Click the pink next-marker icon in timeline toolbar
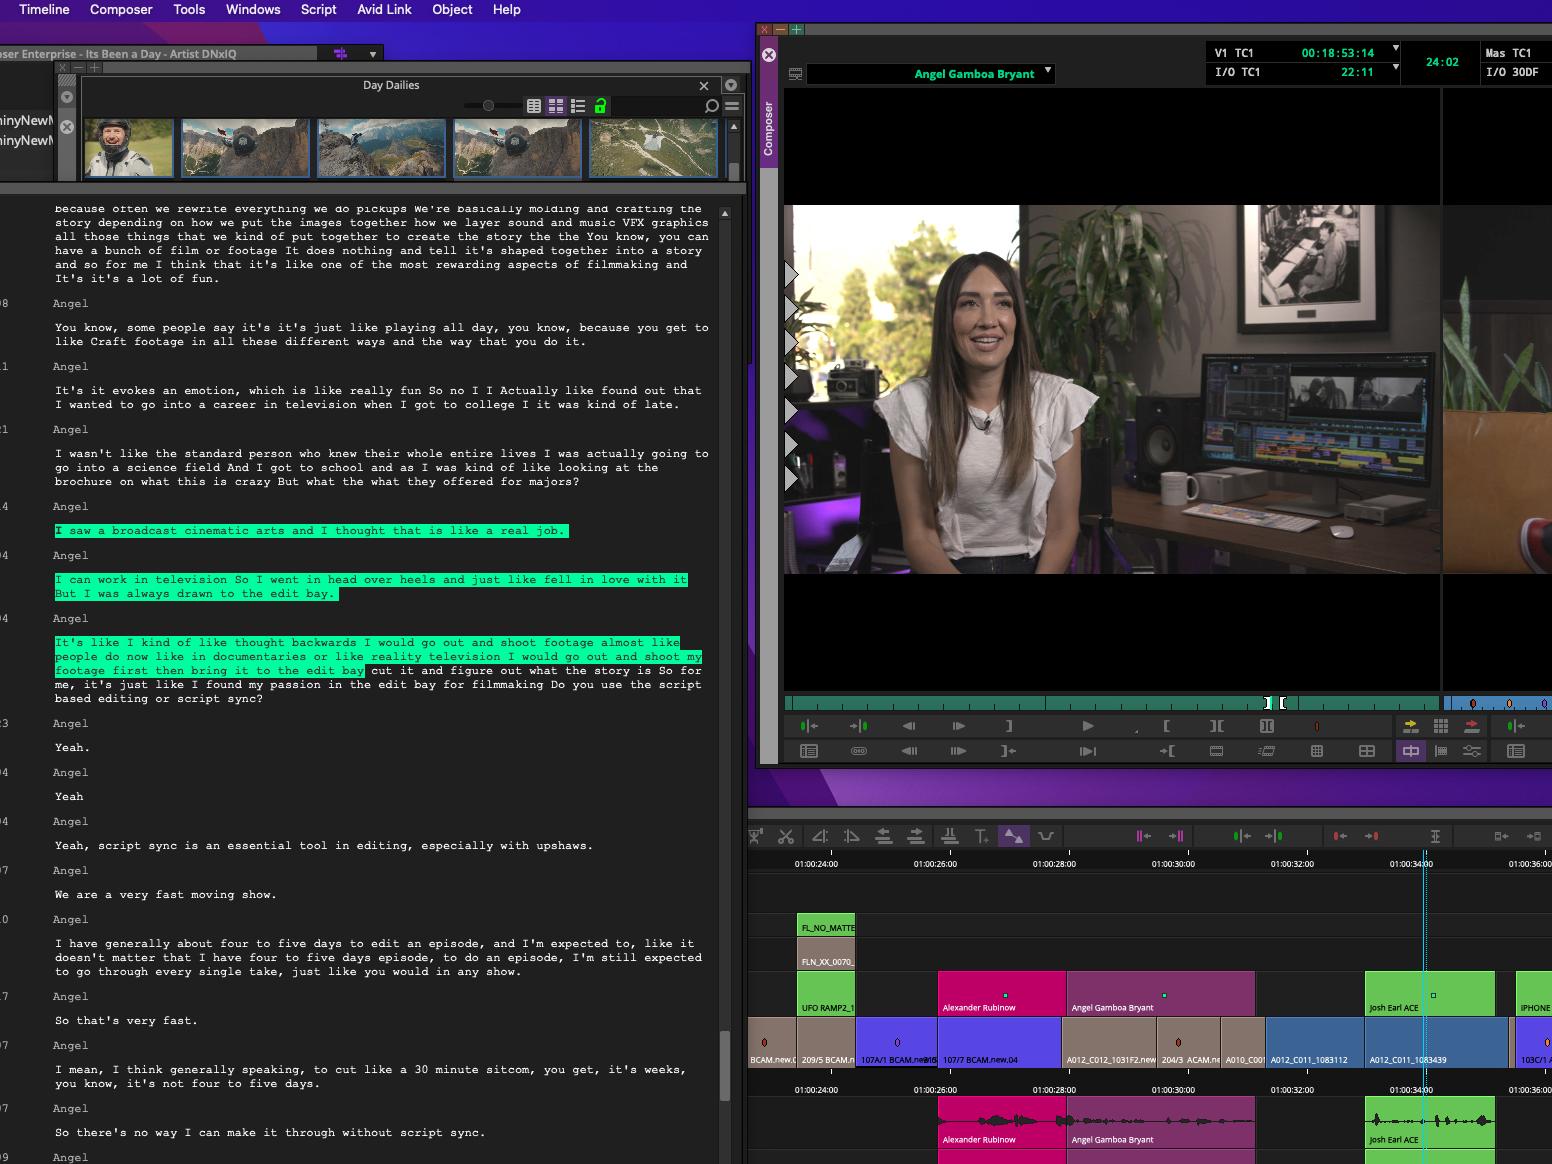This screenshot has height=1164, width=1552. click(1176, 836)
